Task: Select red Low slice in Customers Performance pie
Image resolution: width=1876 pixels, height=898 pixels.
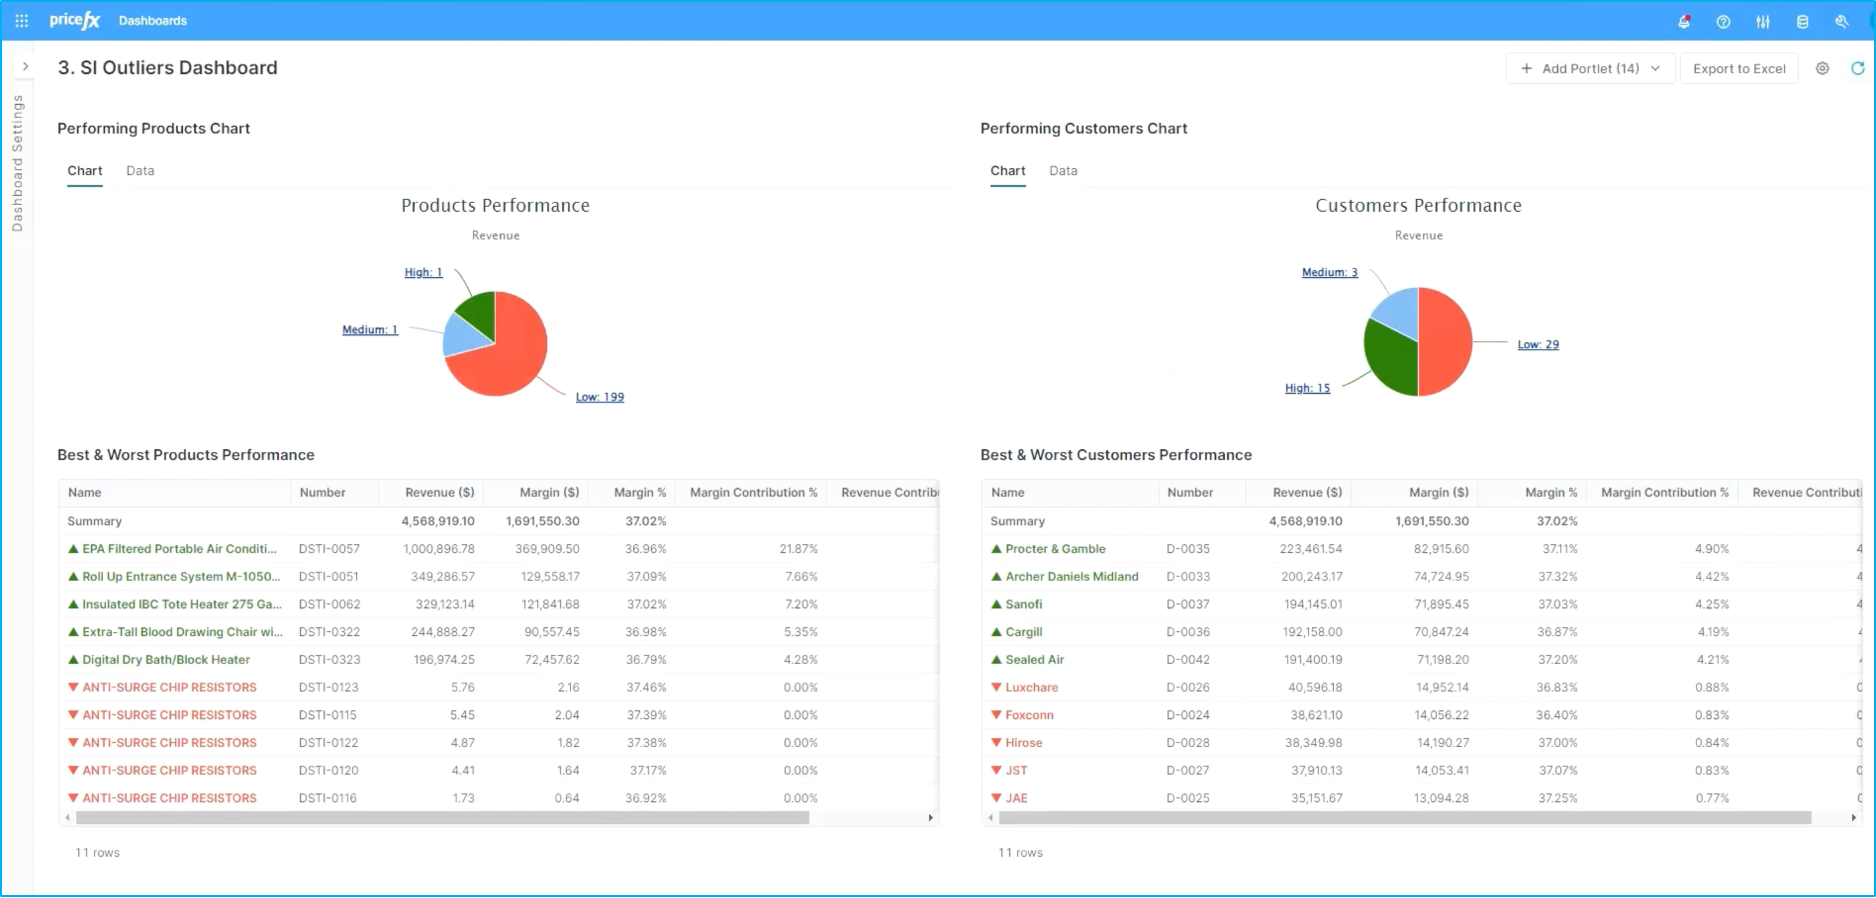Action: 1445,342
